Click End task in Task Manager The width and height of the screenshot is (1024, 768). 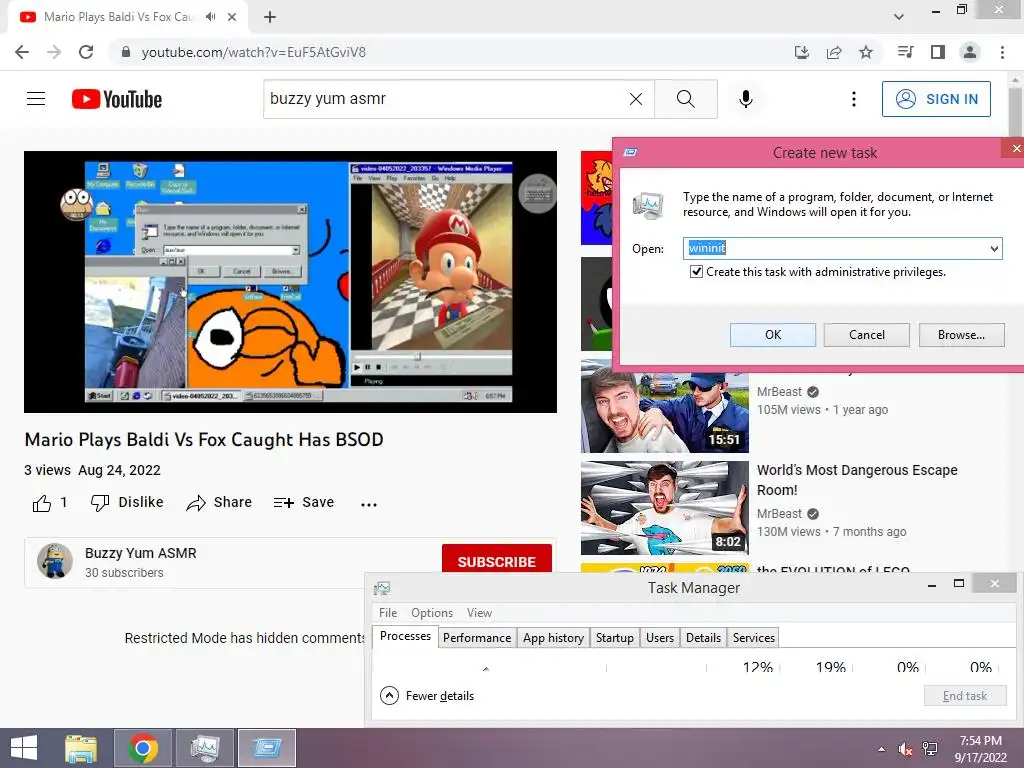(965, 696)
